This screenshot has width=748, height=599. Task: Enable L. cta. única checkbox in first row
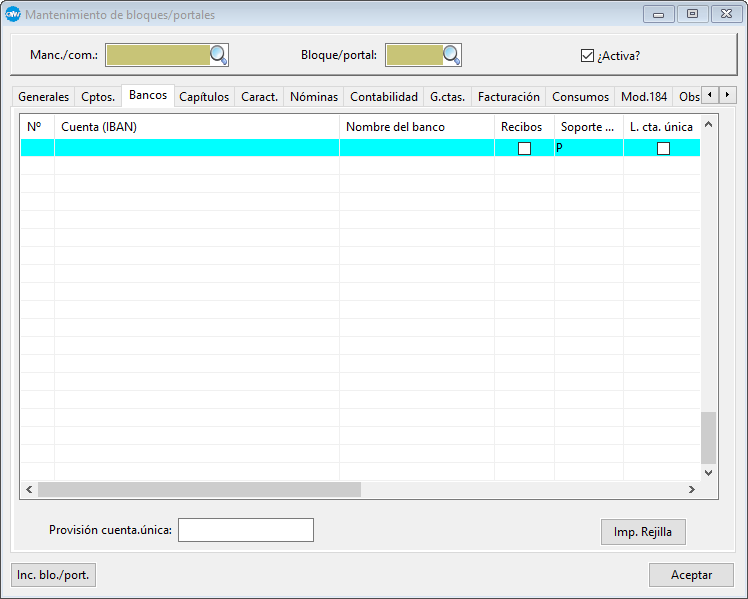663,148
